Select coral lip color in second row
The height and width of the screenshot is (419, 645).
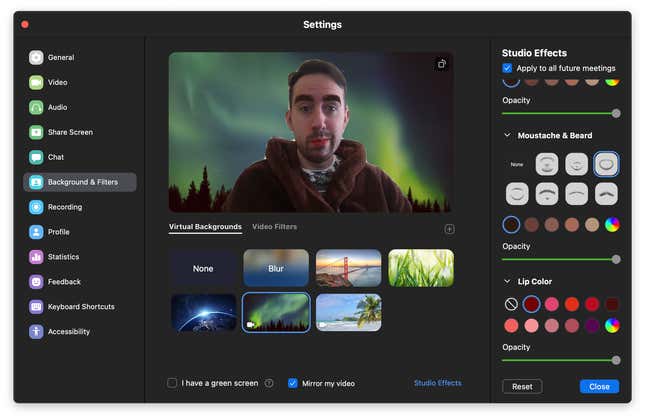coord(511,326)
